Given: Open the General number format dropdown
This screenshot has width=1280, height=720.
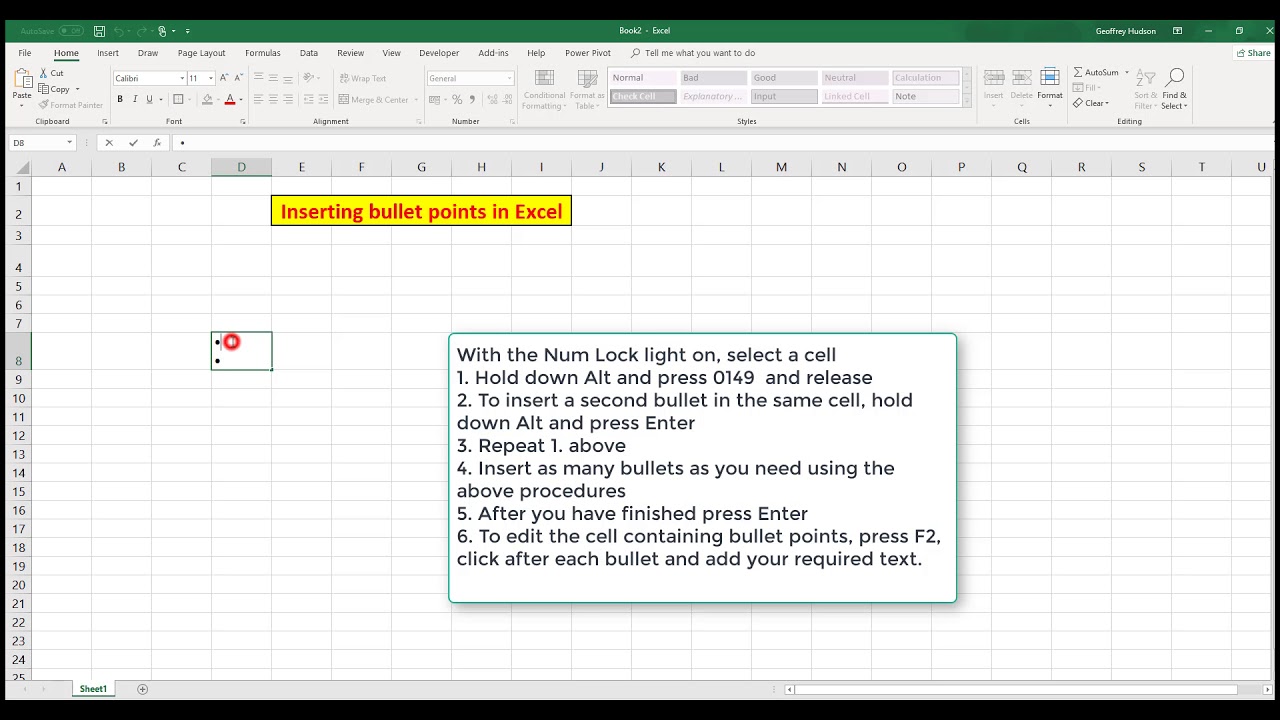Looking at the screenshot, I should 509,78.
